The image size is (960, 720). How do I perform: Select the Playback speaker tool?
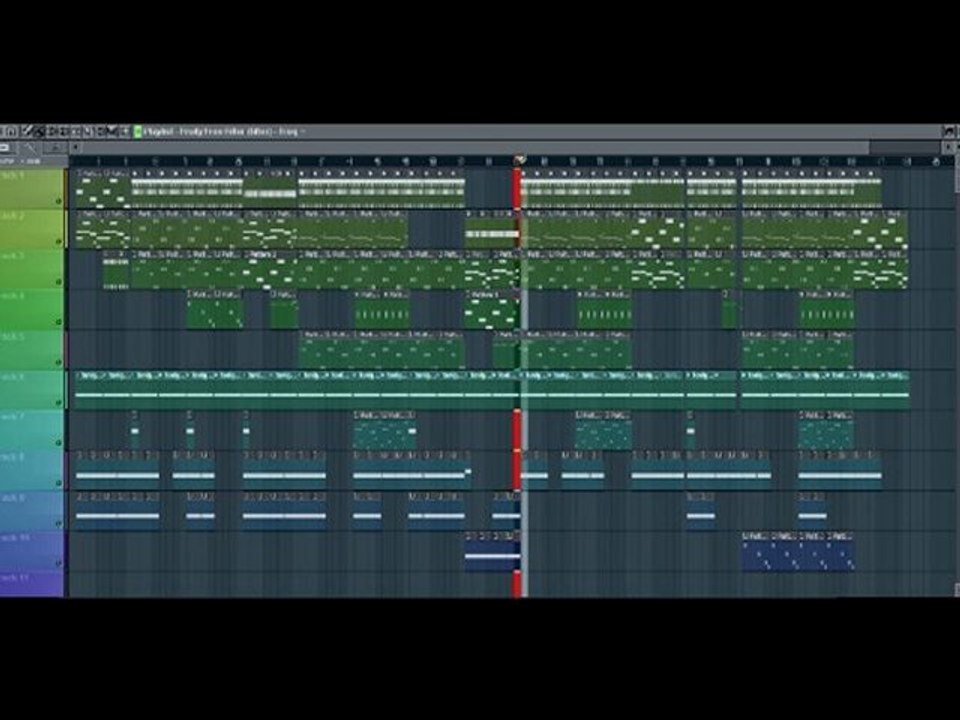(125, 131)
